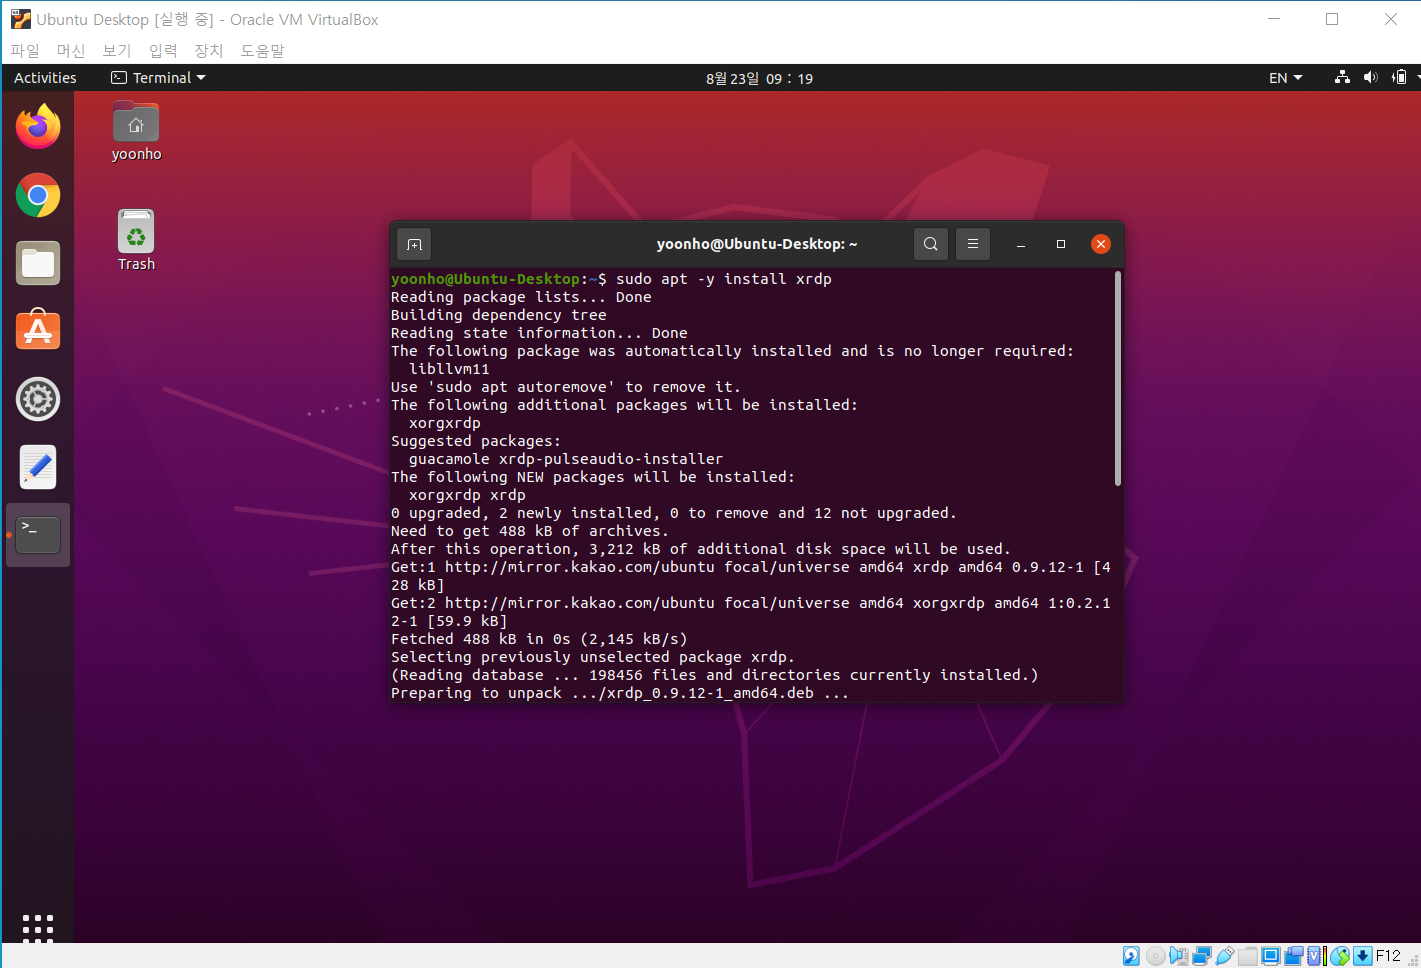Click the Activities button
This screenshot has height=968, width=1421.
coord(45,78)
